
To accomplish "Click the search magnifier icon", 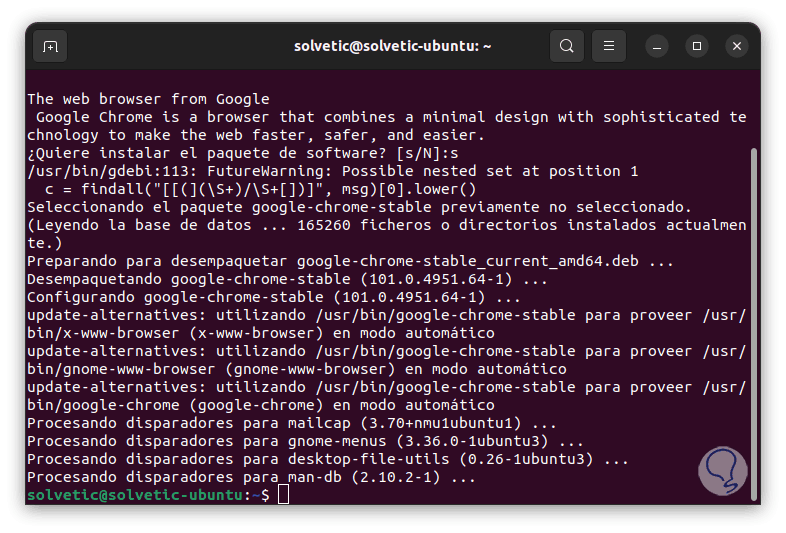I will click(567, 46).
